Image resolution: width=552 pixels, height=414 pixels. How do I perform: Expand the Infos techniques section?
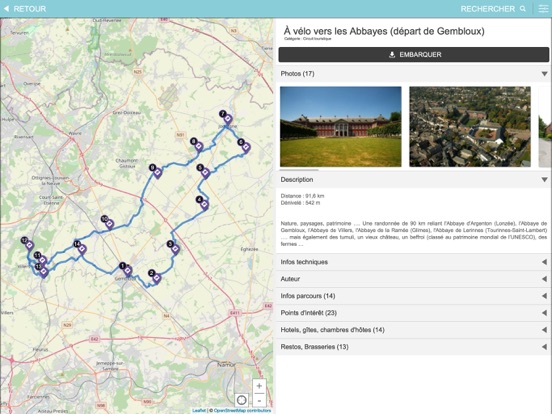point(414,262)
